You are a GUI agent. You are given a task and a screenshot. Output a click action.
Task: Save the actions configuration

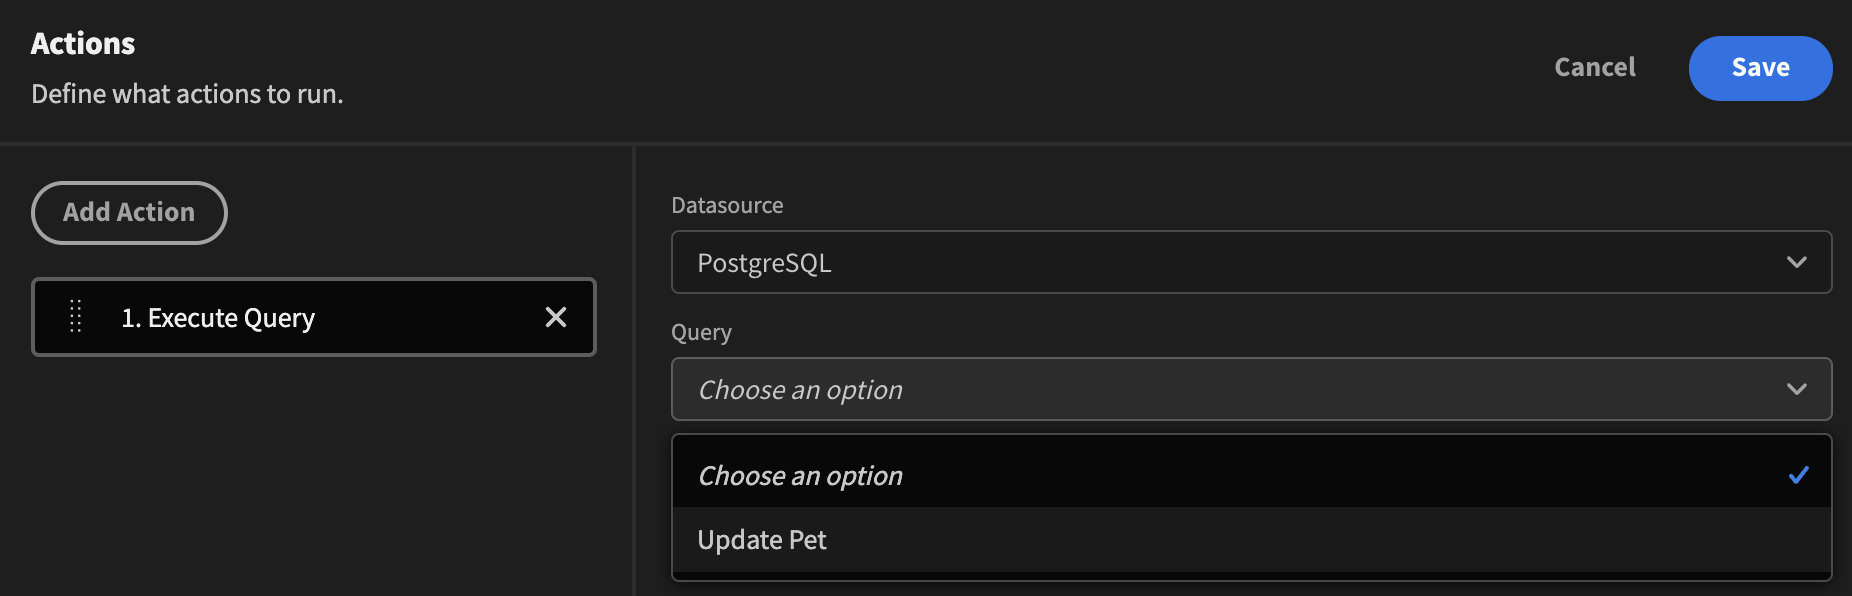click(x=1760, y=68)
